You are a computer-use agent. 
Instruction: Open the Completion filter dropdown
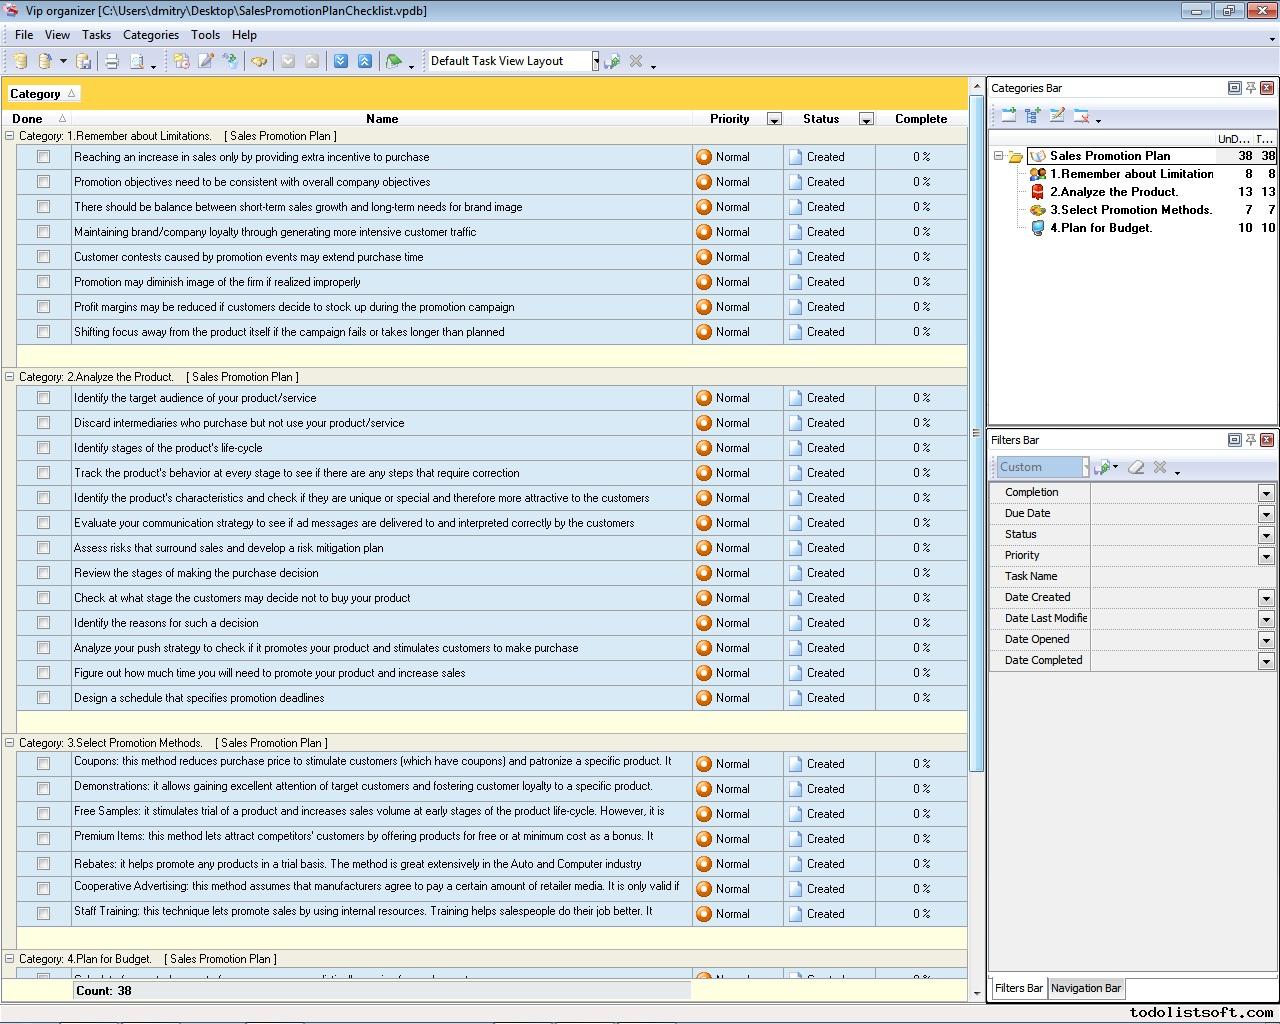(x=1266, y=493)
